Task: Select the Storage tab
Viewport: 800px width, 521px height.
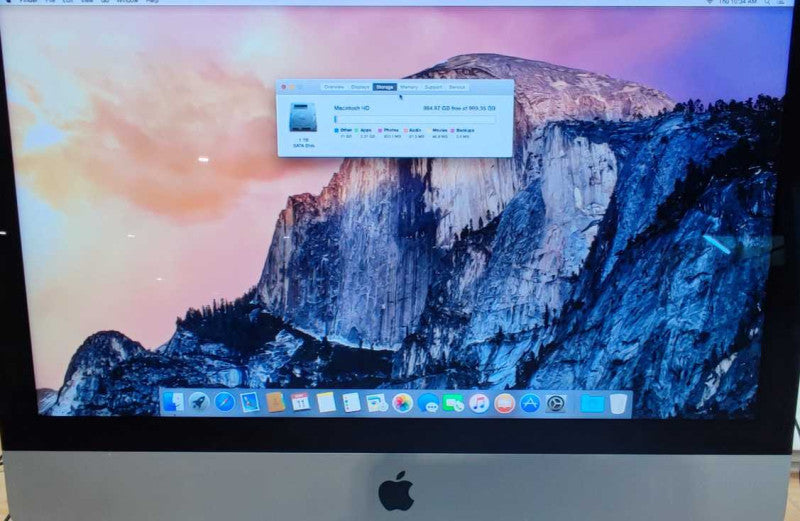Action: [385, 87]
